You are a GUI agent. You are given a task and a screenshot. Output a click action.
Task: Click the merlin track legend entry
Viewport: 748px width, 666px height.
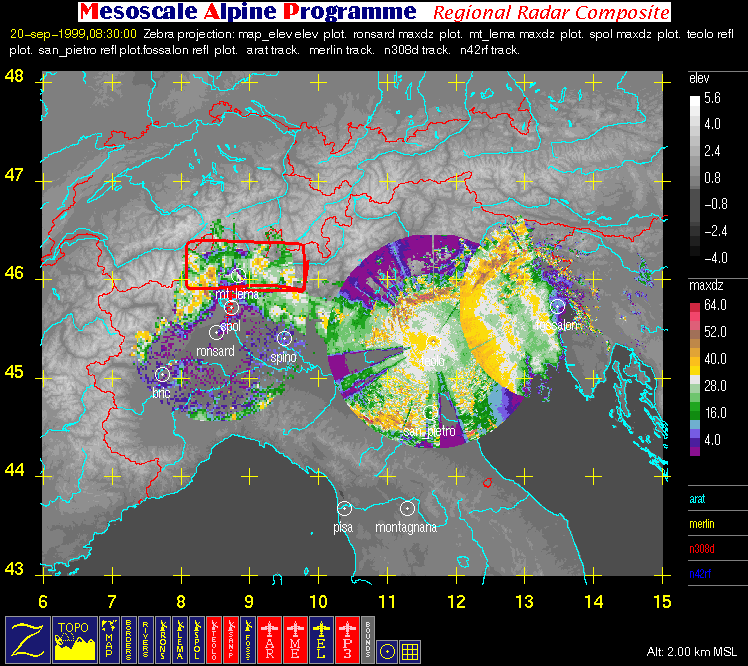click(x=704, y=521)
